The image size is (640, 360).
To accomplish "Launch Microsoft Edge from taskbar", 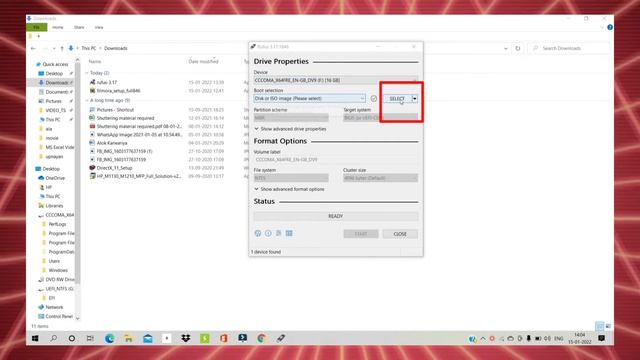I will tap(109, 338).
